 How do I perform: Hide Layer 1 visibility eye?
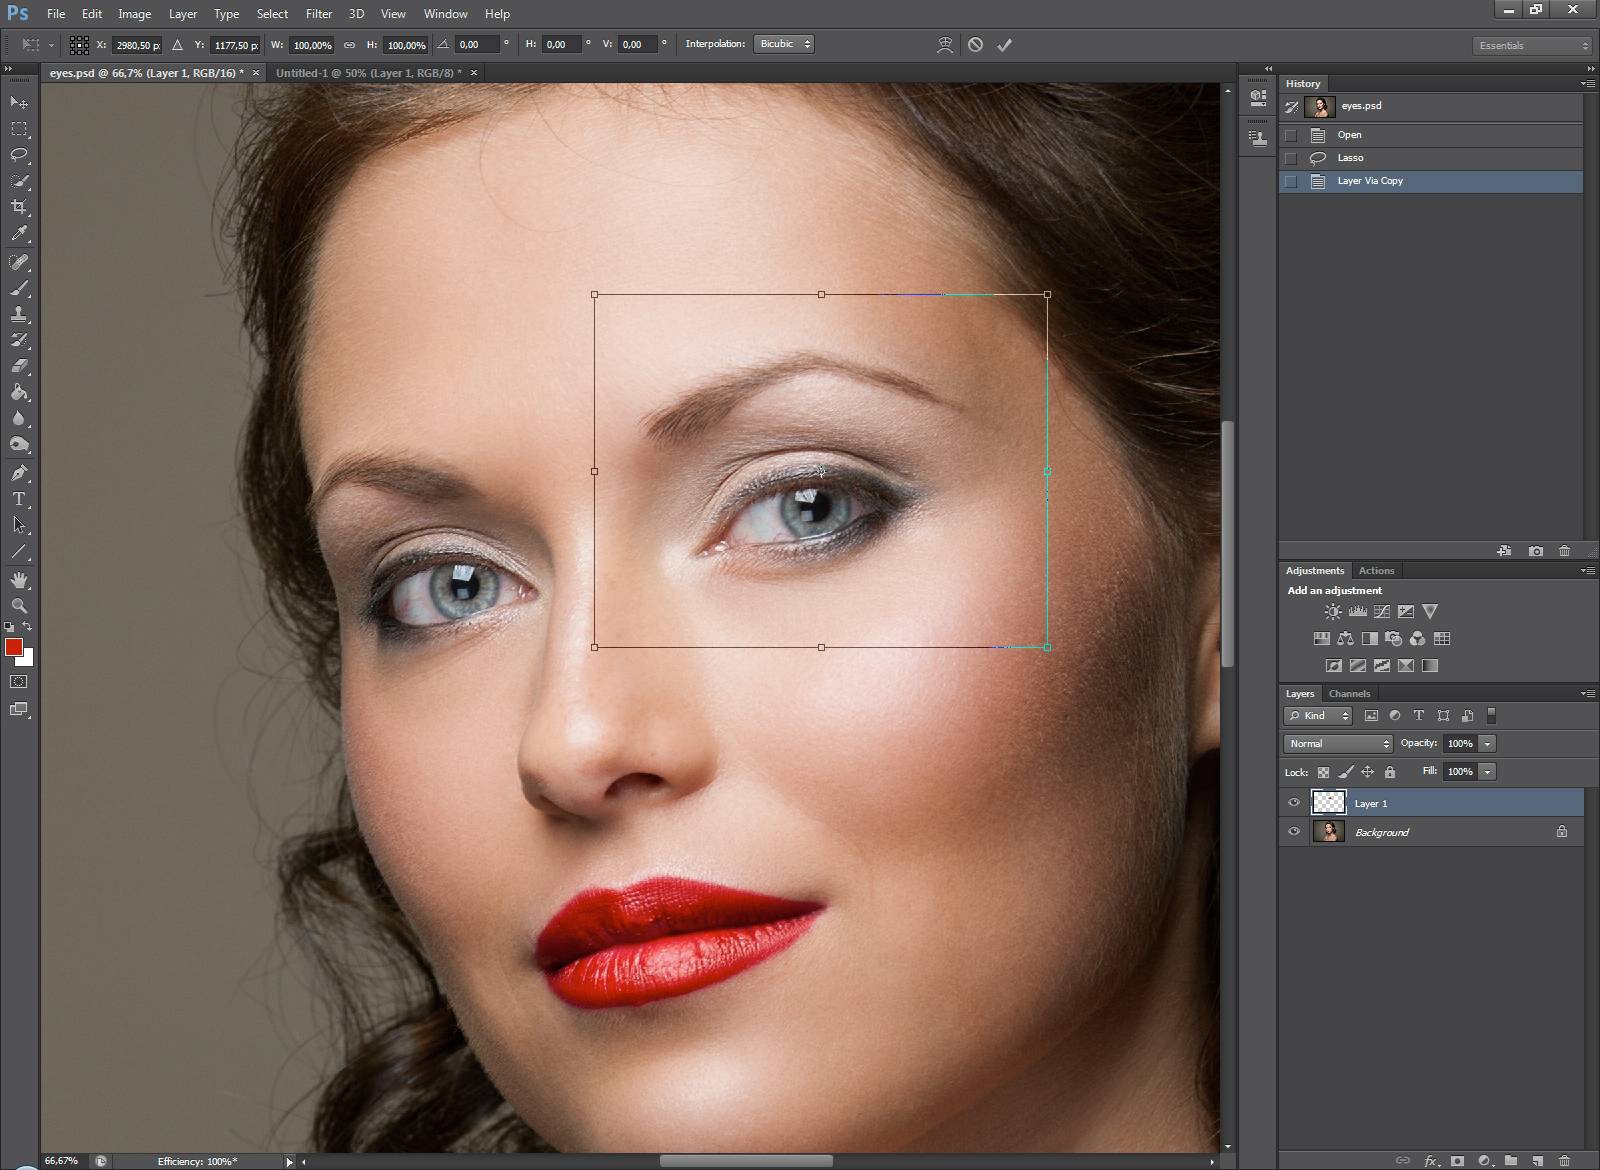pos(1294,803)
